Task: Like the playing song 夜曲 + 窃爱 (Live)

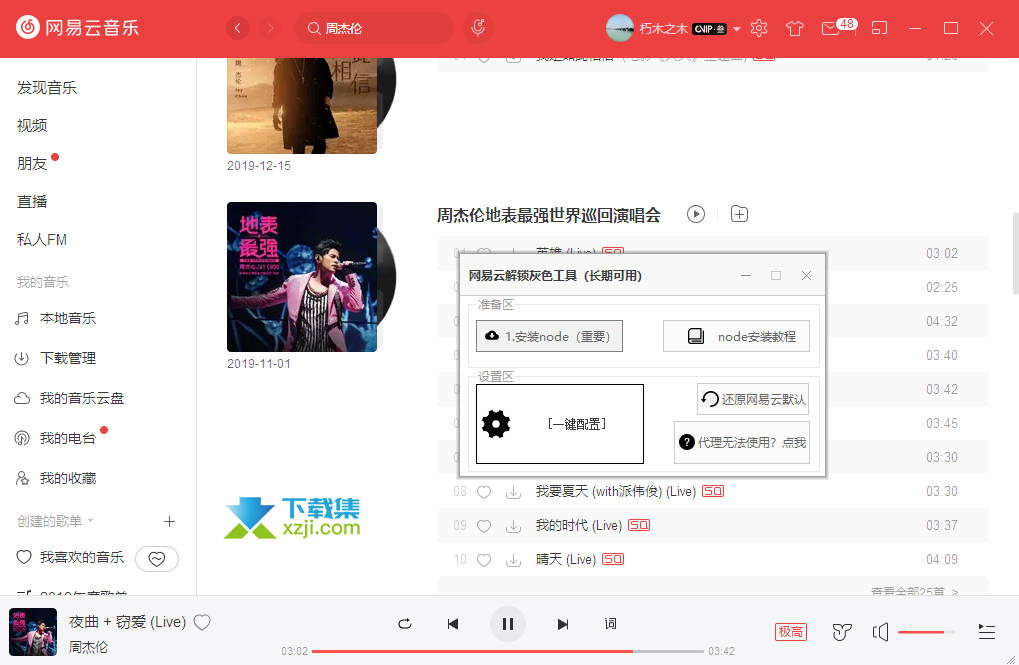Action: 202,622
